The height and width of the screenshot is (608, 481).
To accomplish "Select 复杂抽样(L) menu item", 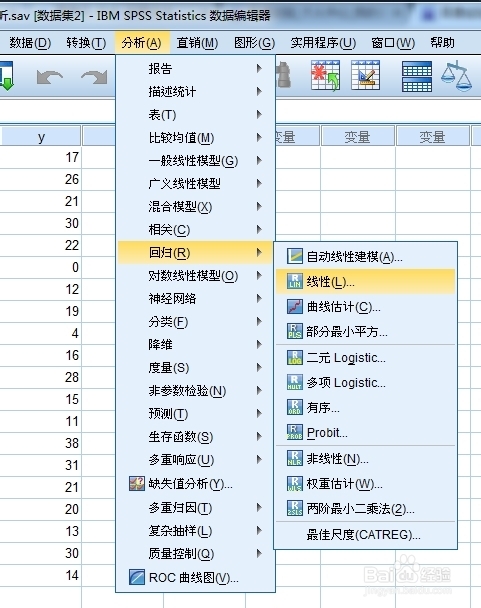I will click(x=195, y=530).
